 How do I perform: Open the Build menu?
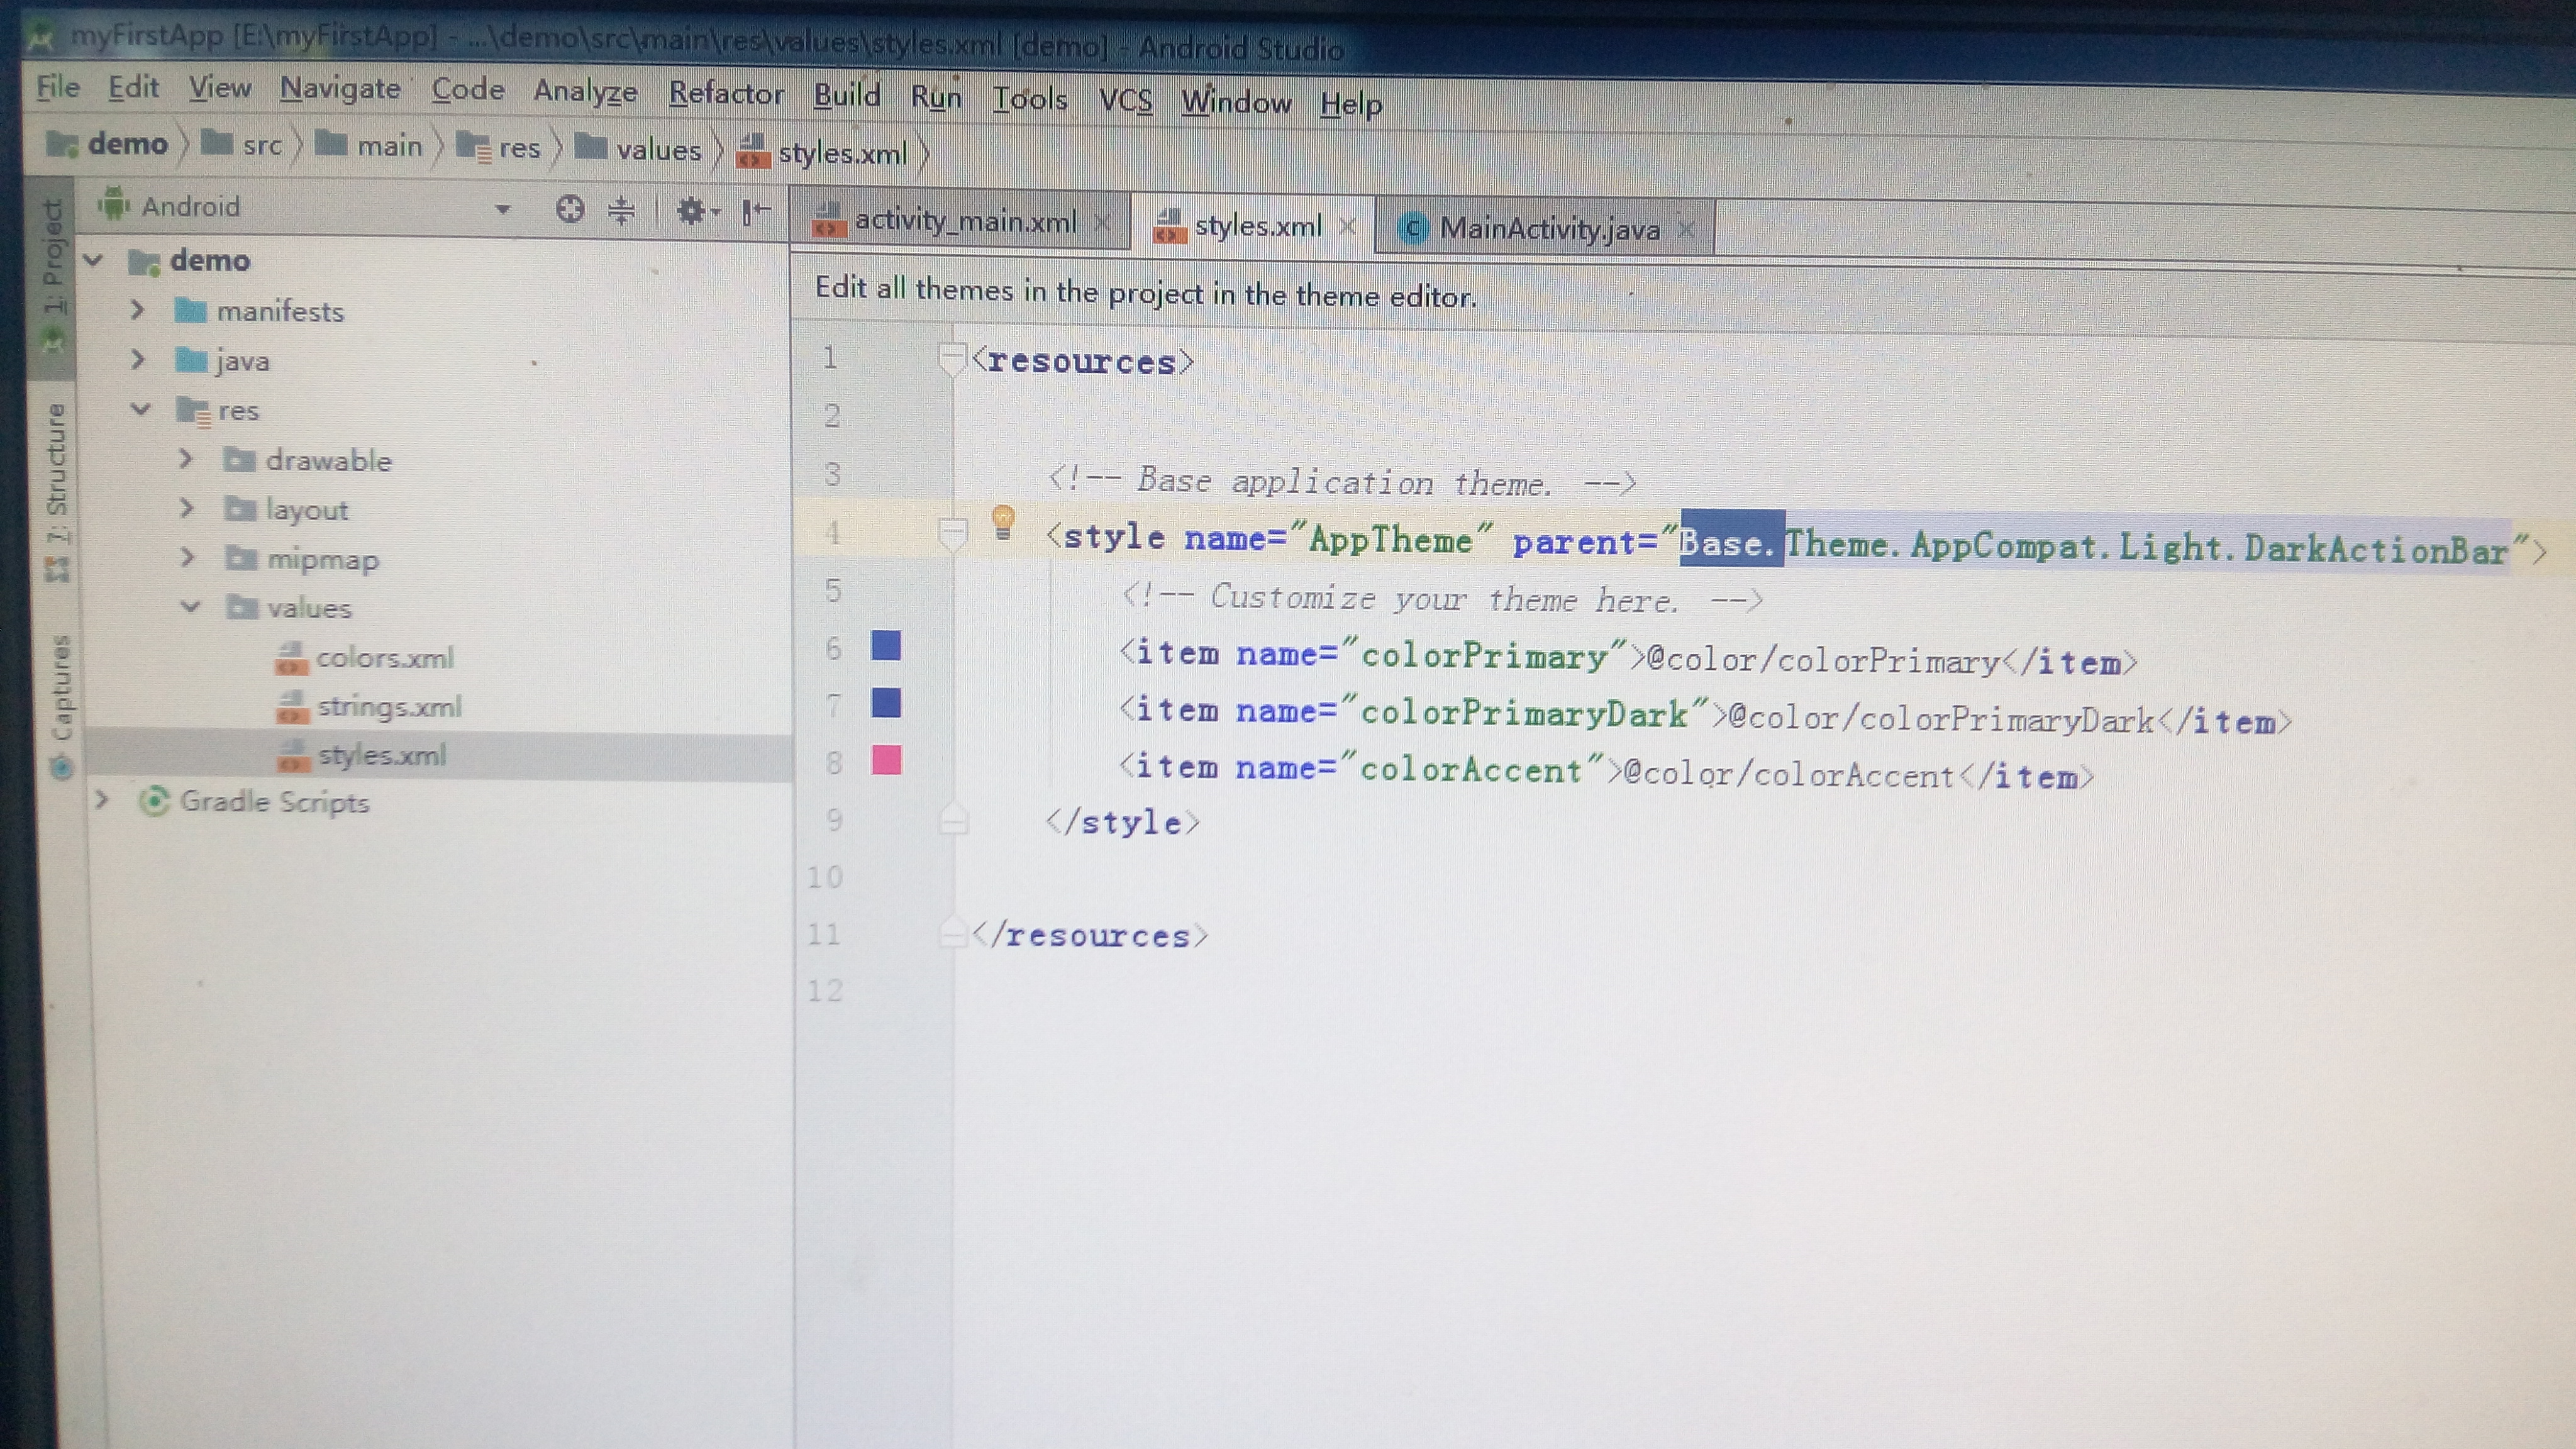(x=846, y=96)
